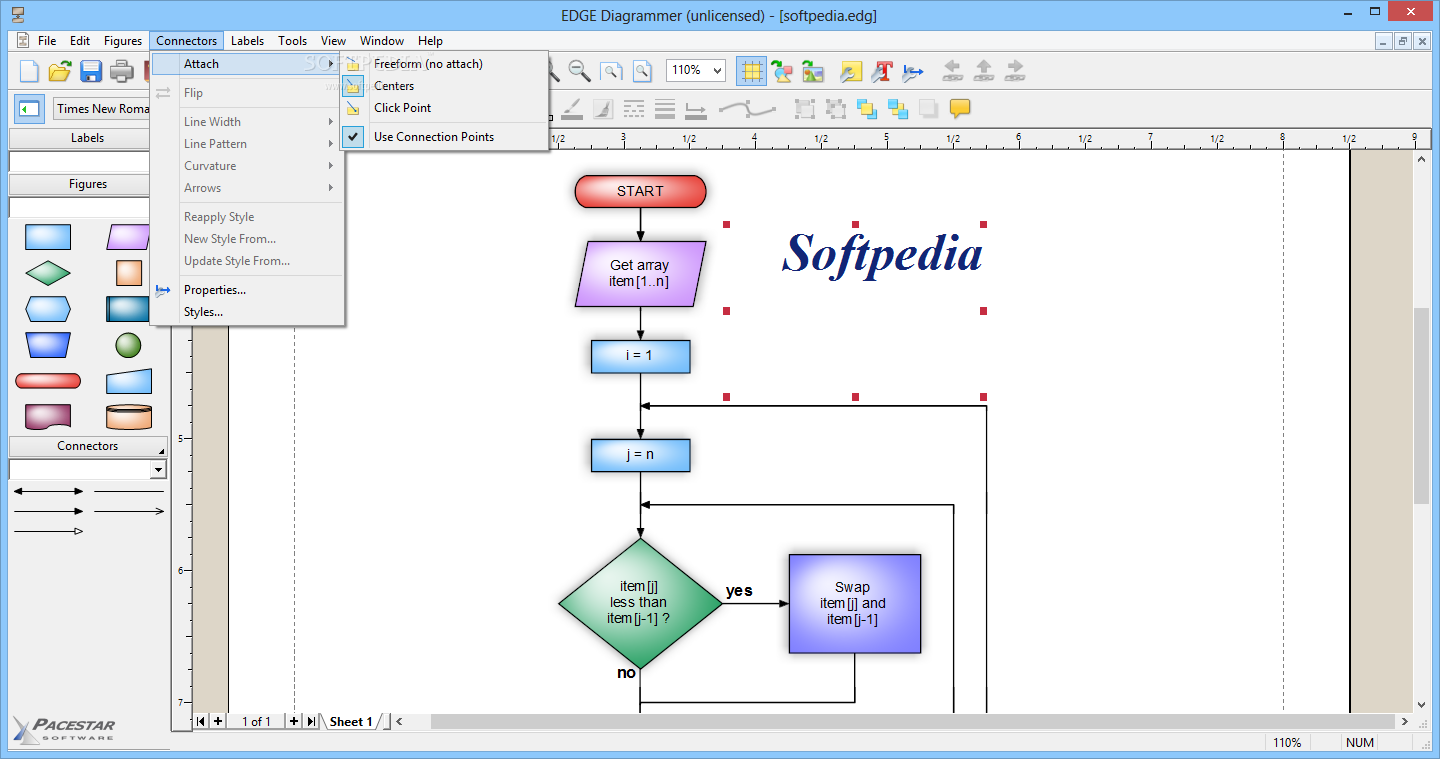Select the maroon document-shaped figure
The width and height of the screenshot is (1440, 759).
[48, 417]
